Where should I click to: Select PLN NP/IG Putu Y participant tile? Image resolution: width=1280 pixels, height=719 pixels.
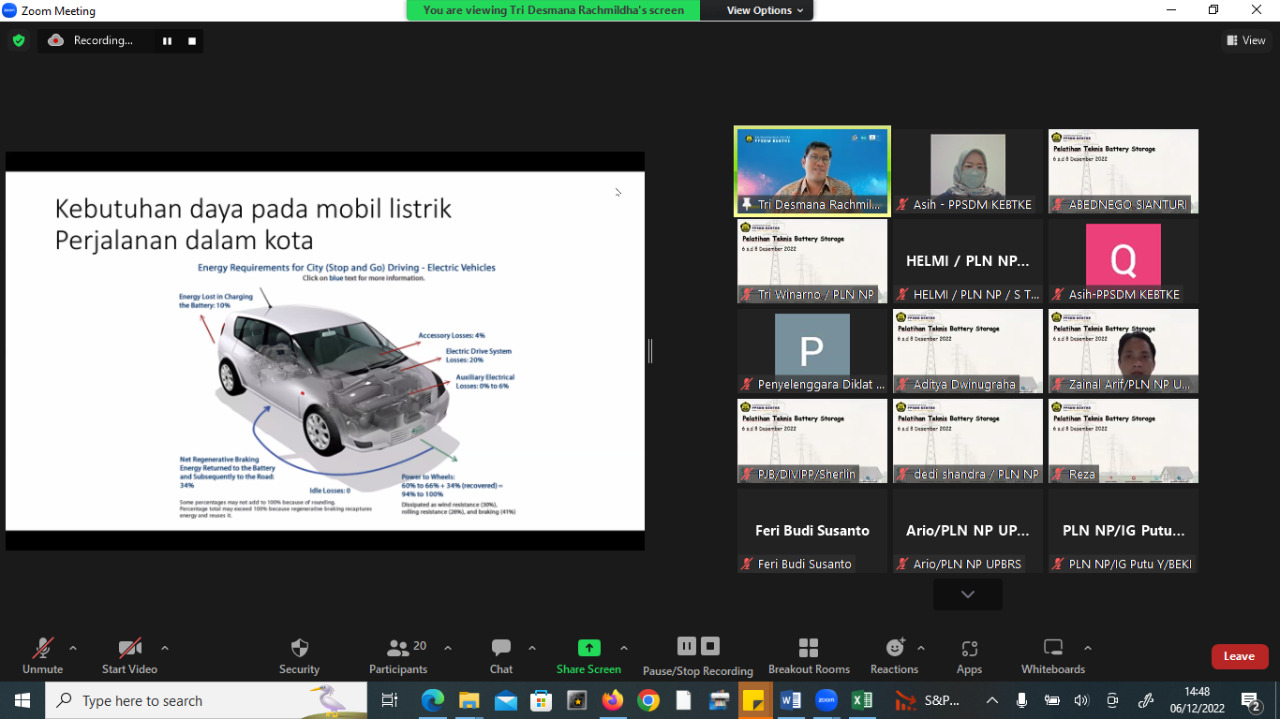(x=1123, y=531)
